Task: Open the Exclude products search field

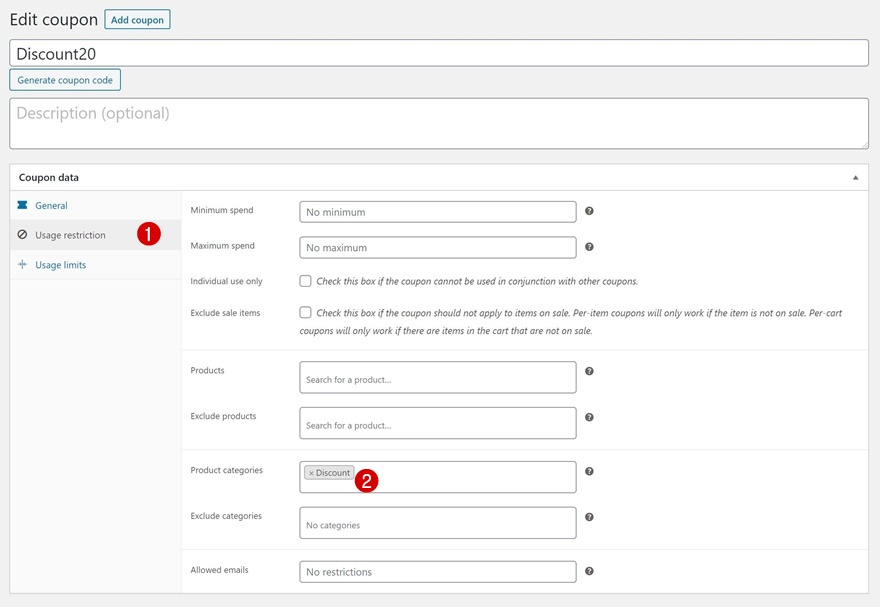Action: (438, 424)
